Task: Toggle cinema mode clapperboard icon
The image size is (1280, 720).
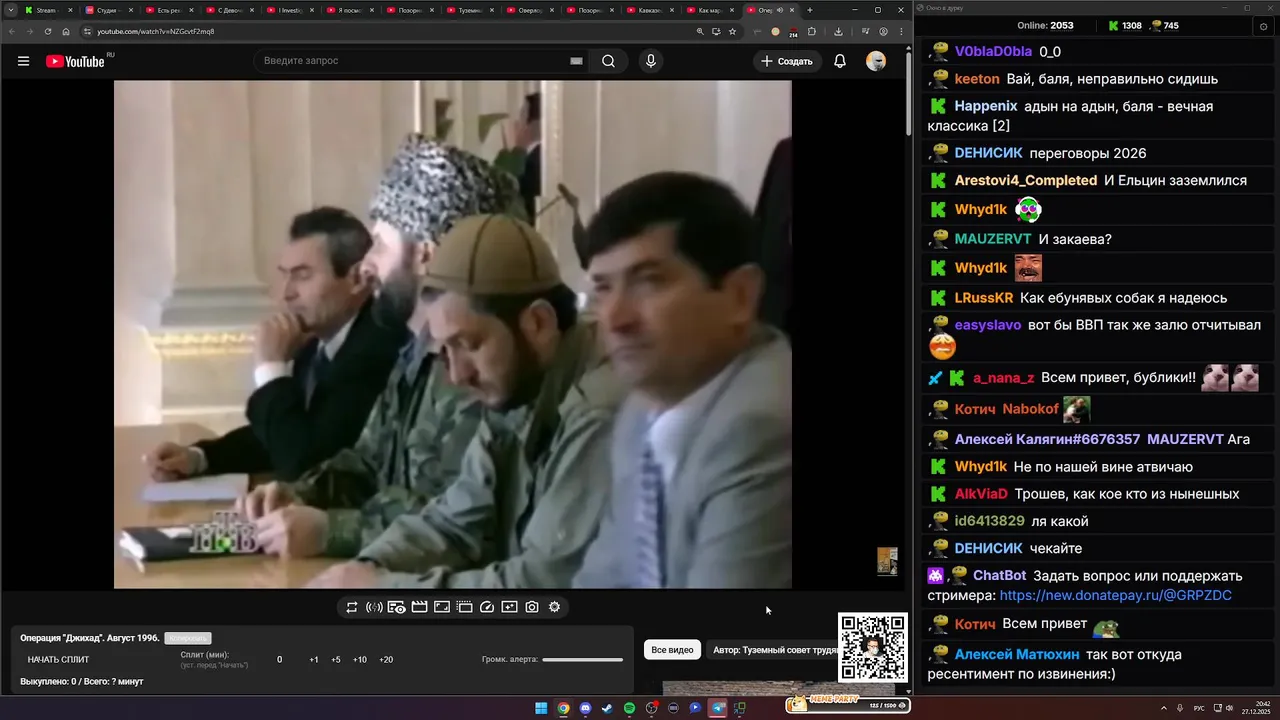Action: [419, 607]
